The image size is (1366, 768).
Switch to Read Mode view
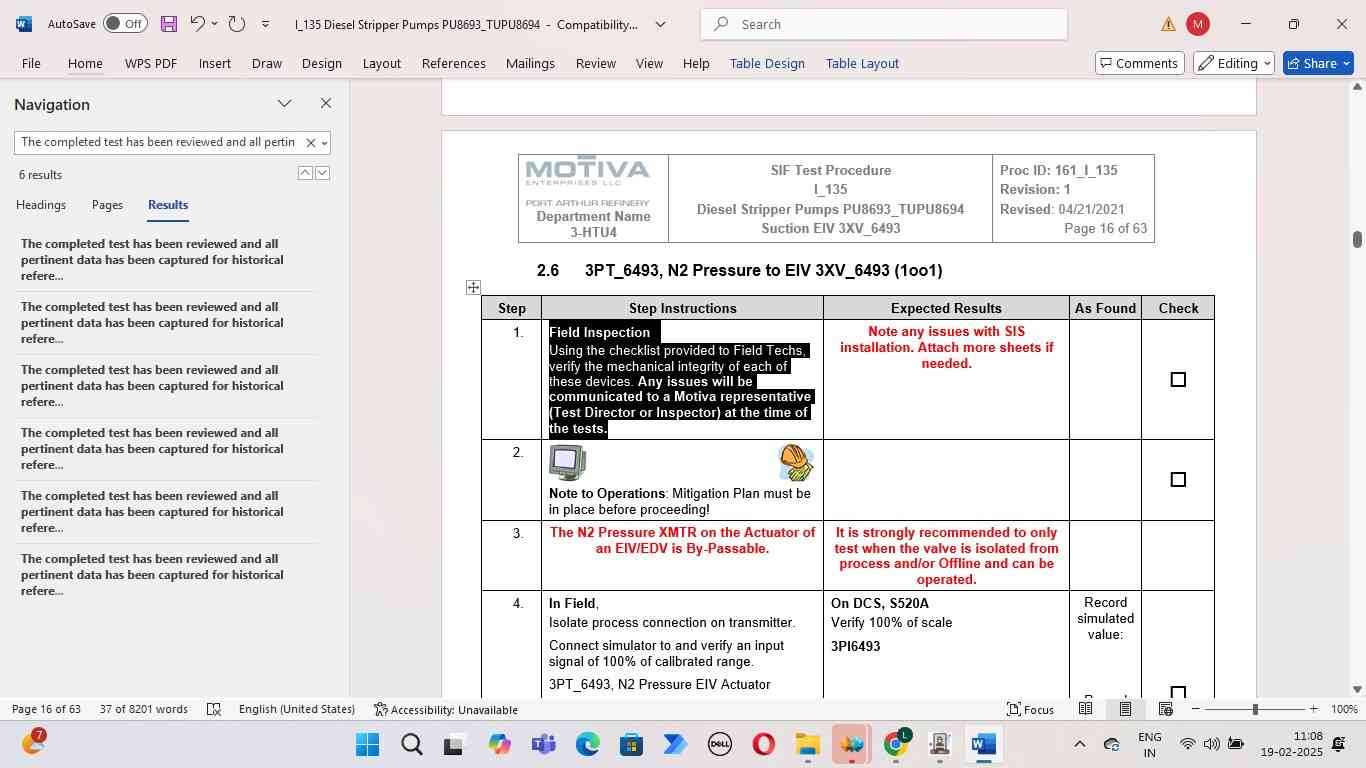pos(1085,709)
